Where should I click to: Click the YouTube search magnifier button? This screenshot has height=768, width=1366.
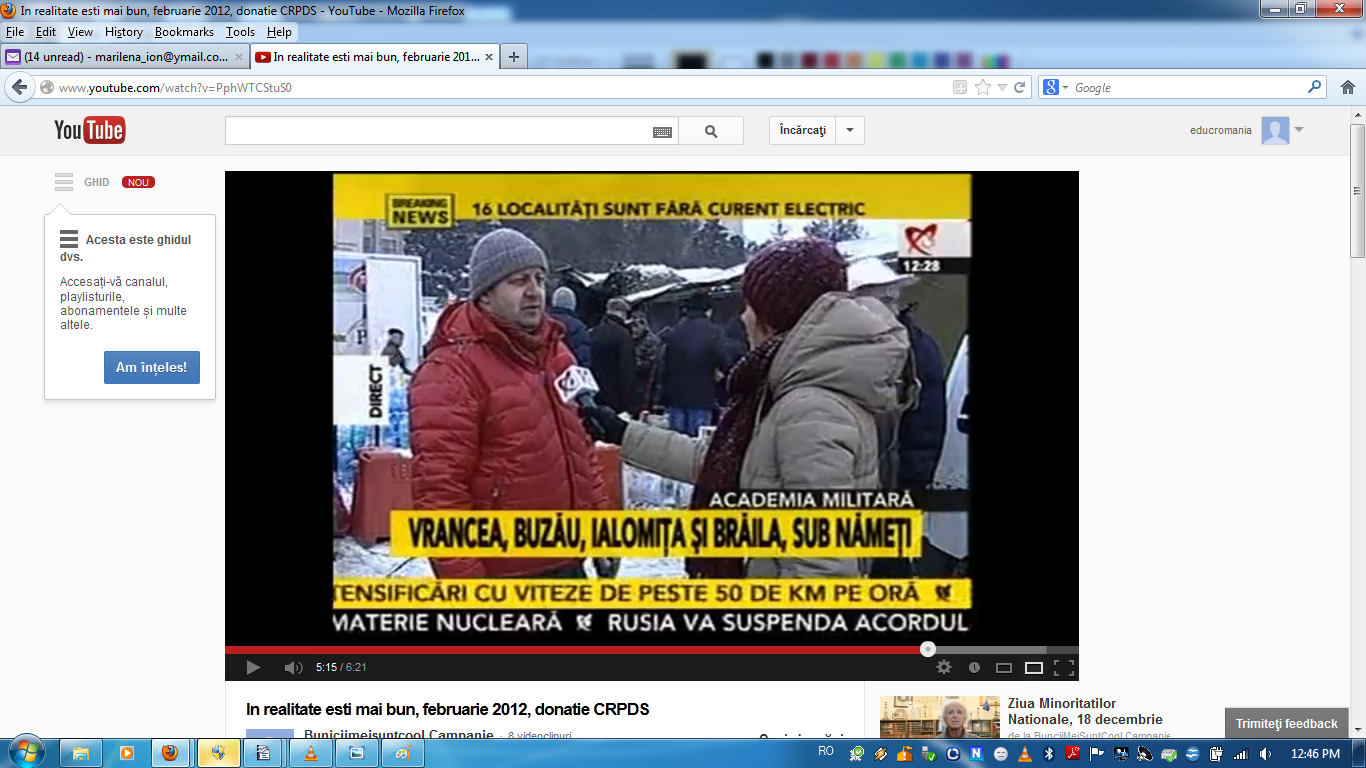711,131
